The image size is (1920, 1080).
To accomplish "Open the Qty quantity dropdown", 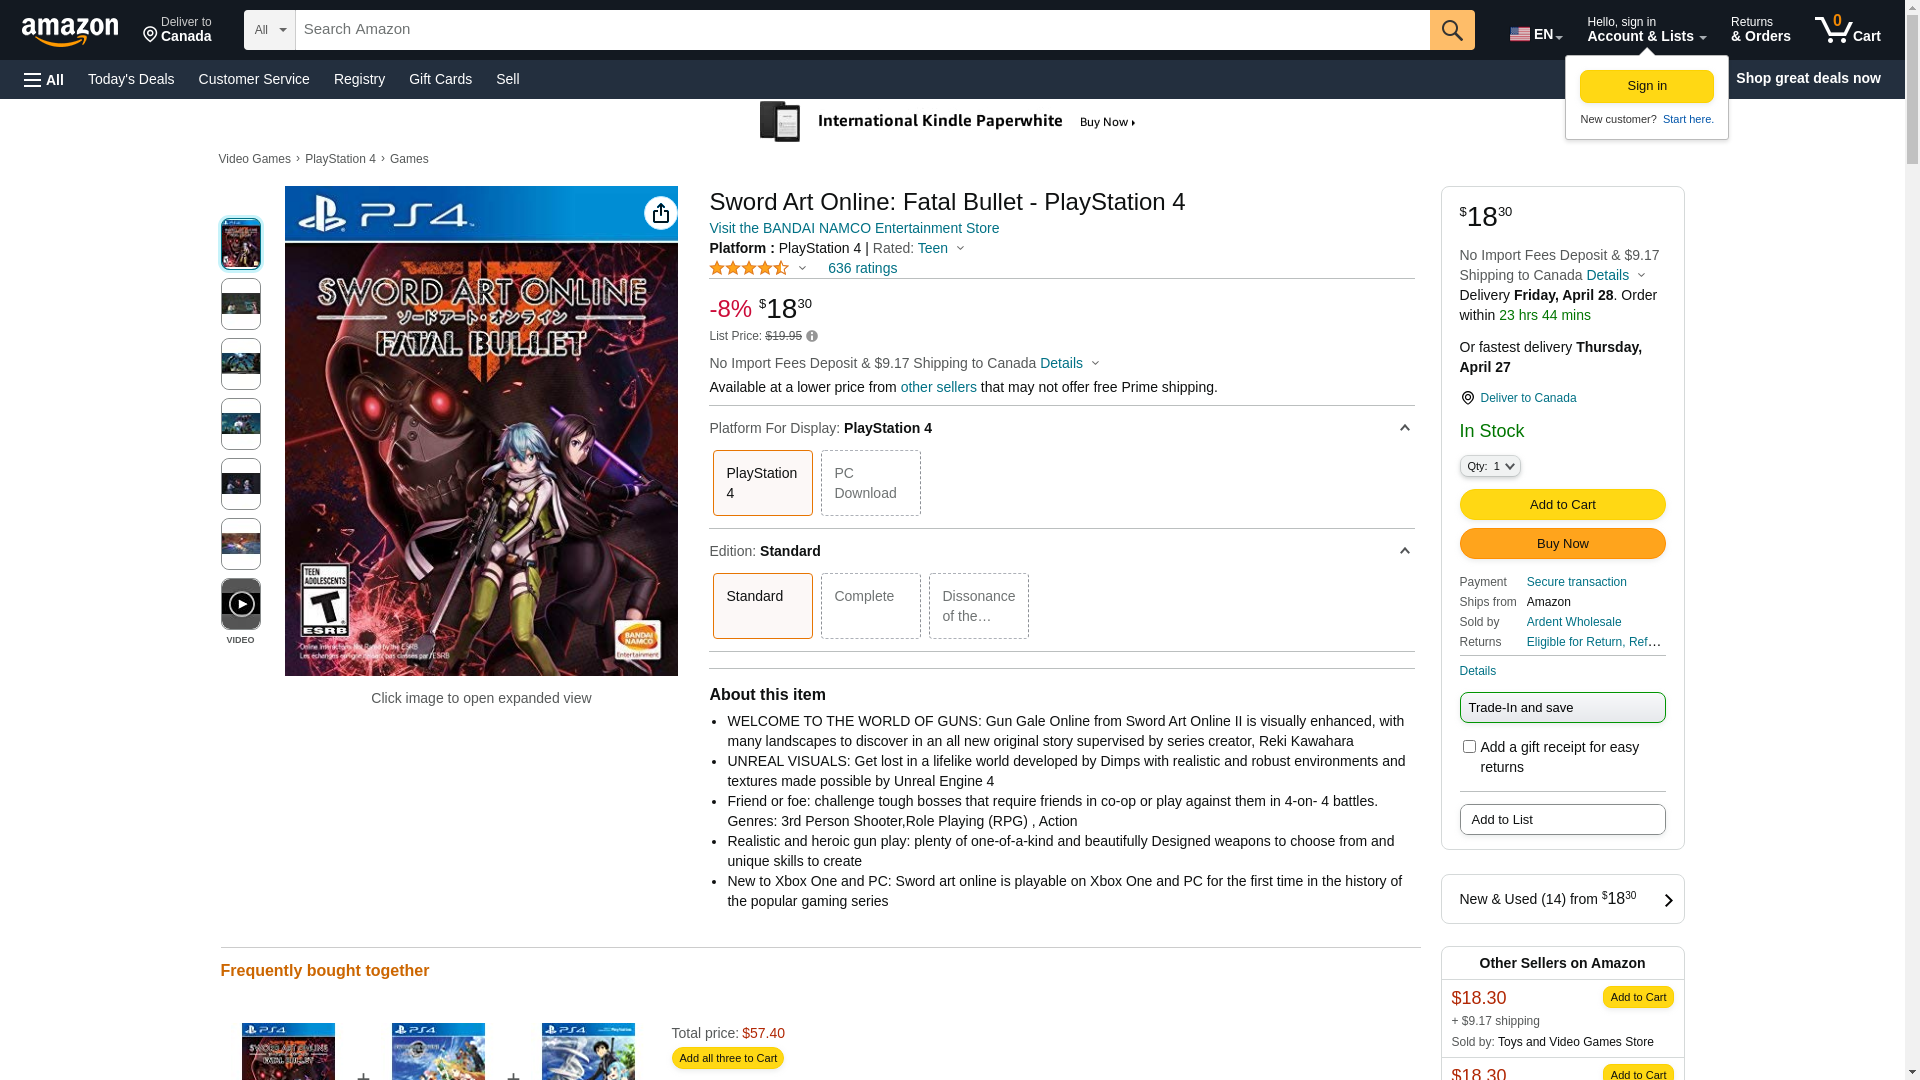I will tap(1489, 466).
